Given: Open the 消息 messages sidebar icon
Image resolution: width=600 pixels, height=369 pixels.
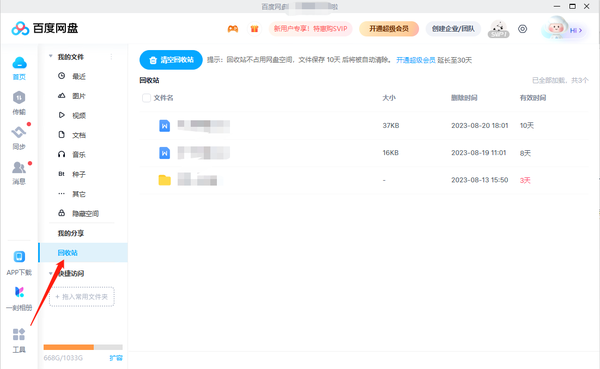Looking at the screenshot, I should pos(19,167).
